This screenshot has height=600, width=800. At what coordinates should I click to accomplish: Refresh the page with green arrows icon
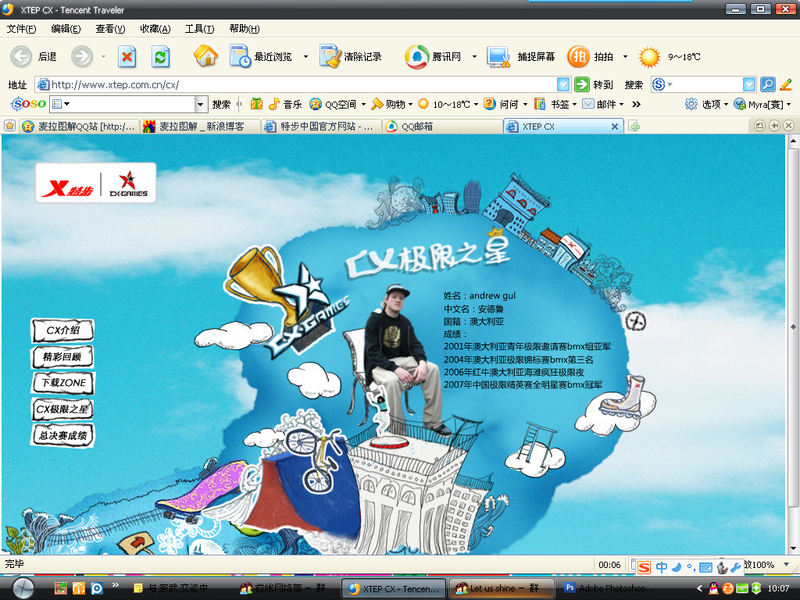pyautogui.click(x=160, y=57)
